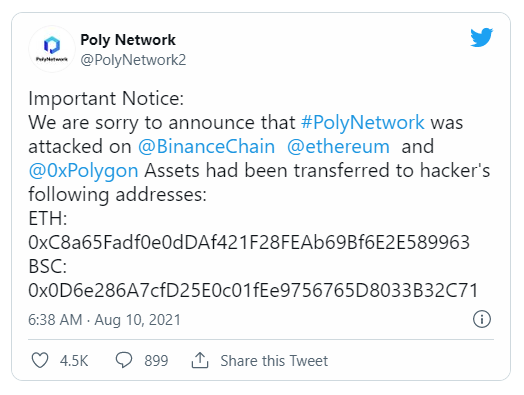Visit the @PolyNetwork2 handle
524x395 pixels.
pyautogui.click(x=133, y=60)
